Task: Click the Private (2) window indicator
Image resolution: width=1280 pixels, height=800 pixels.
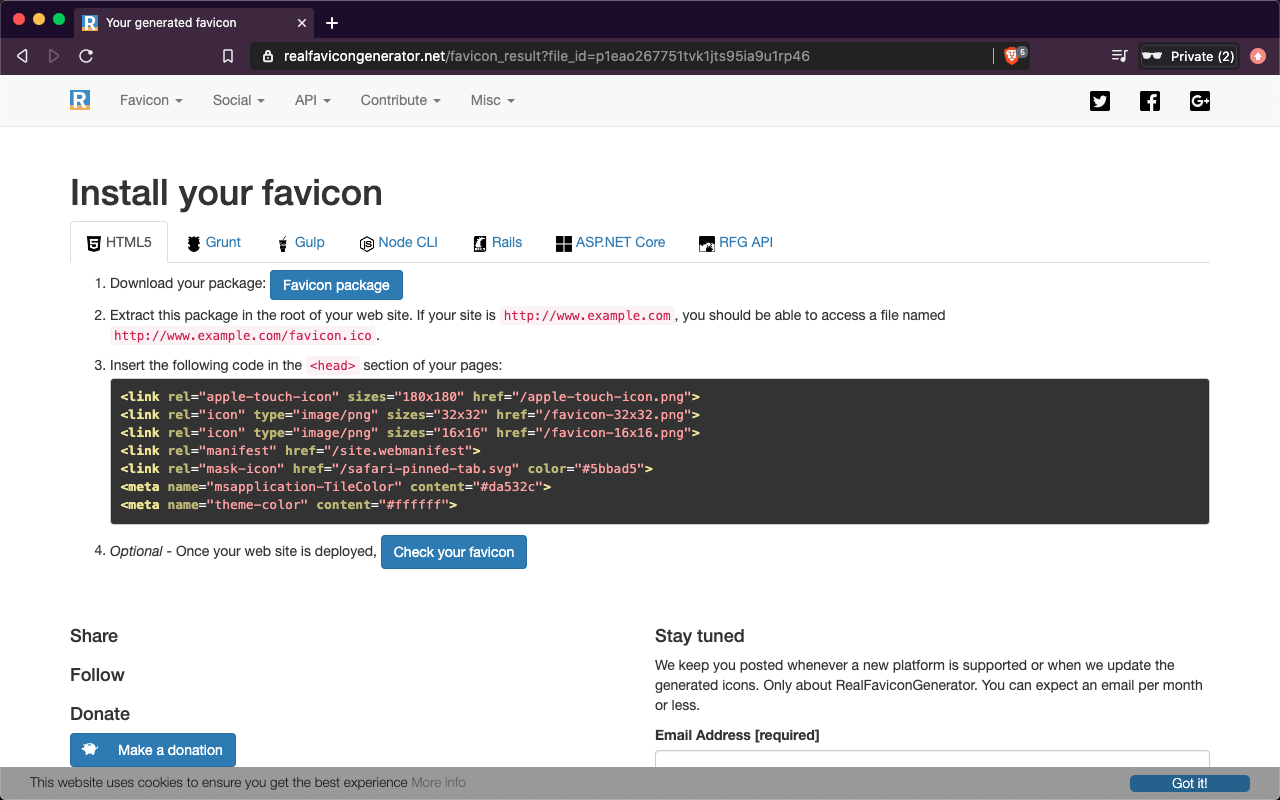Action: (1189, 56)
